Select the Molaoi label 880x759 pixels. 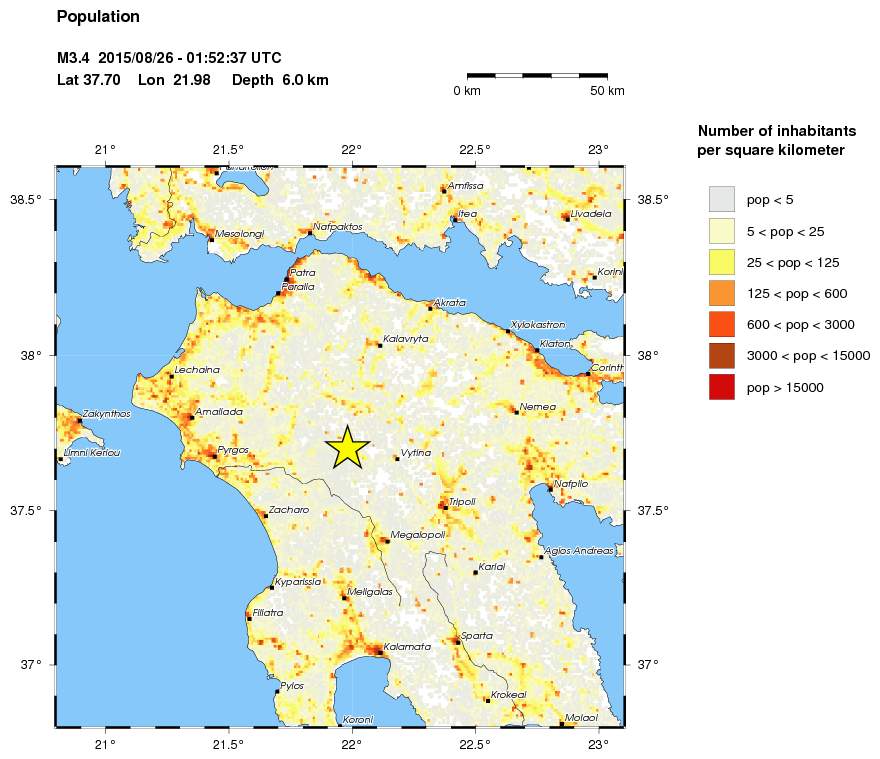coord(581,717)
